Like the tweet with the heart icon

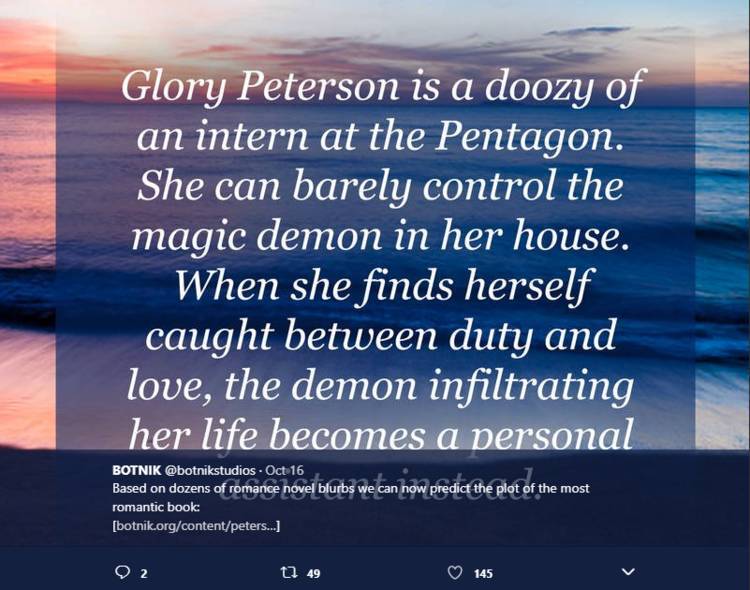tap(454, 572)
